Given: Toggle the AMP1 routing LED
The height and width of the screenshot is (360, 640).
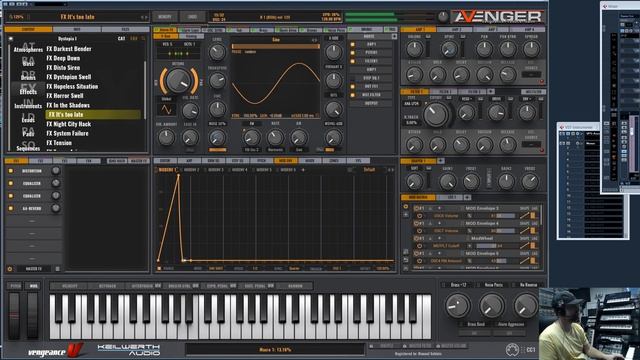Looking at the screenshot, I should click(353, 44).
